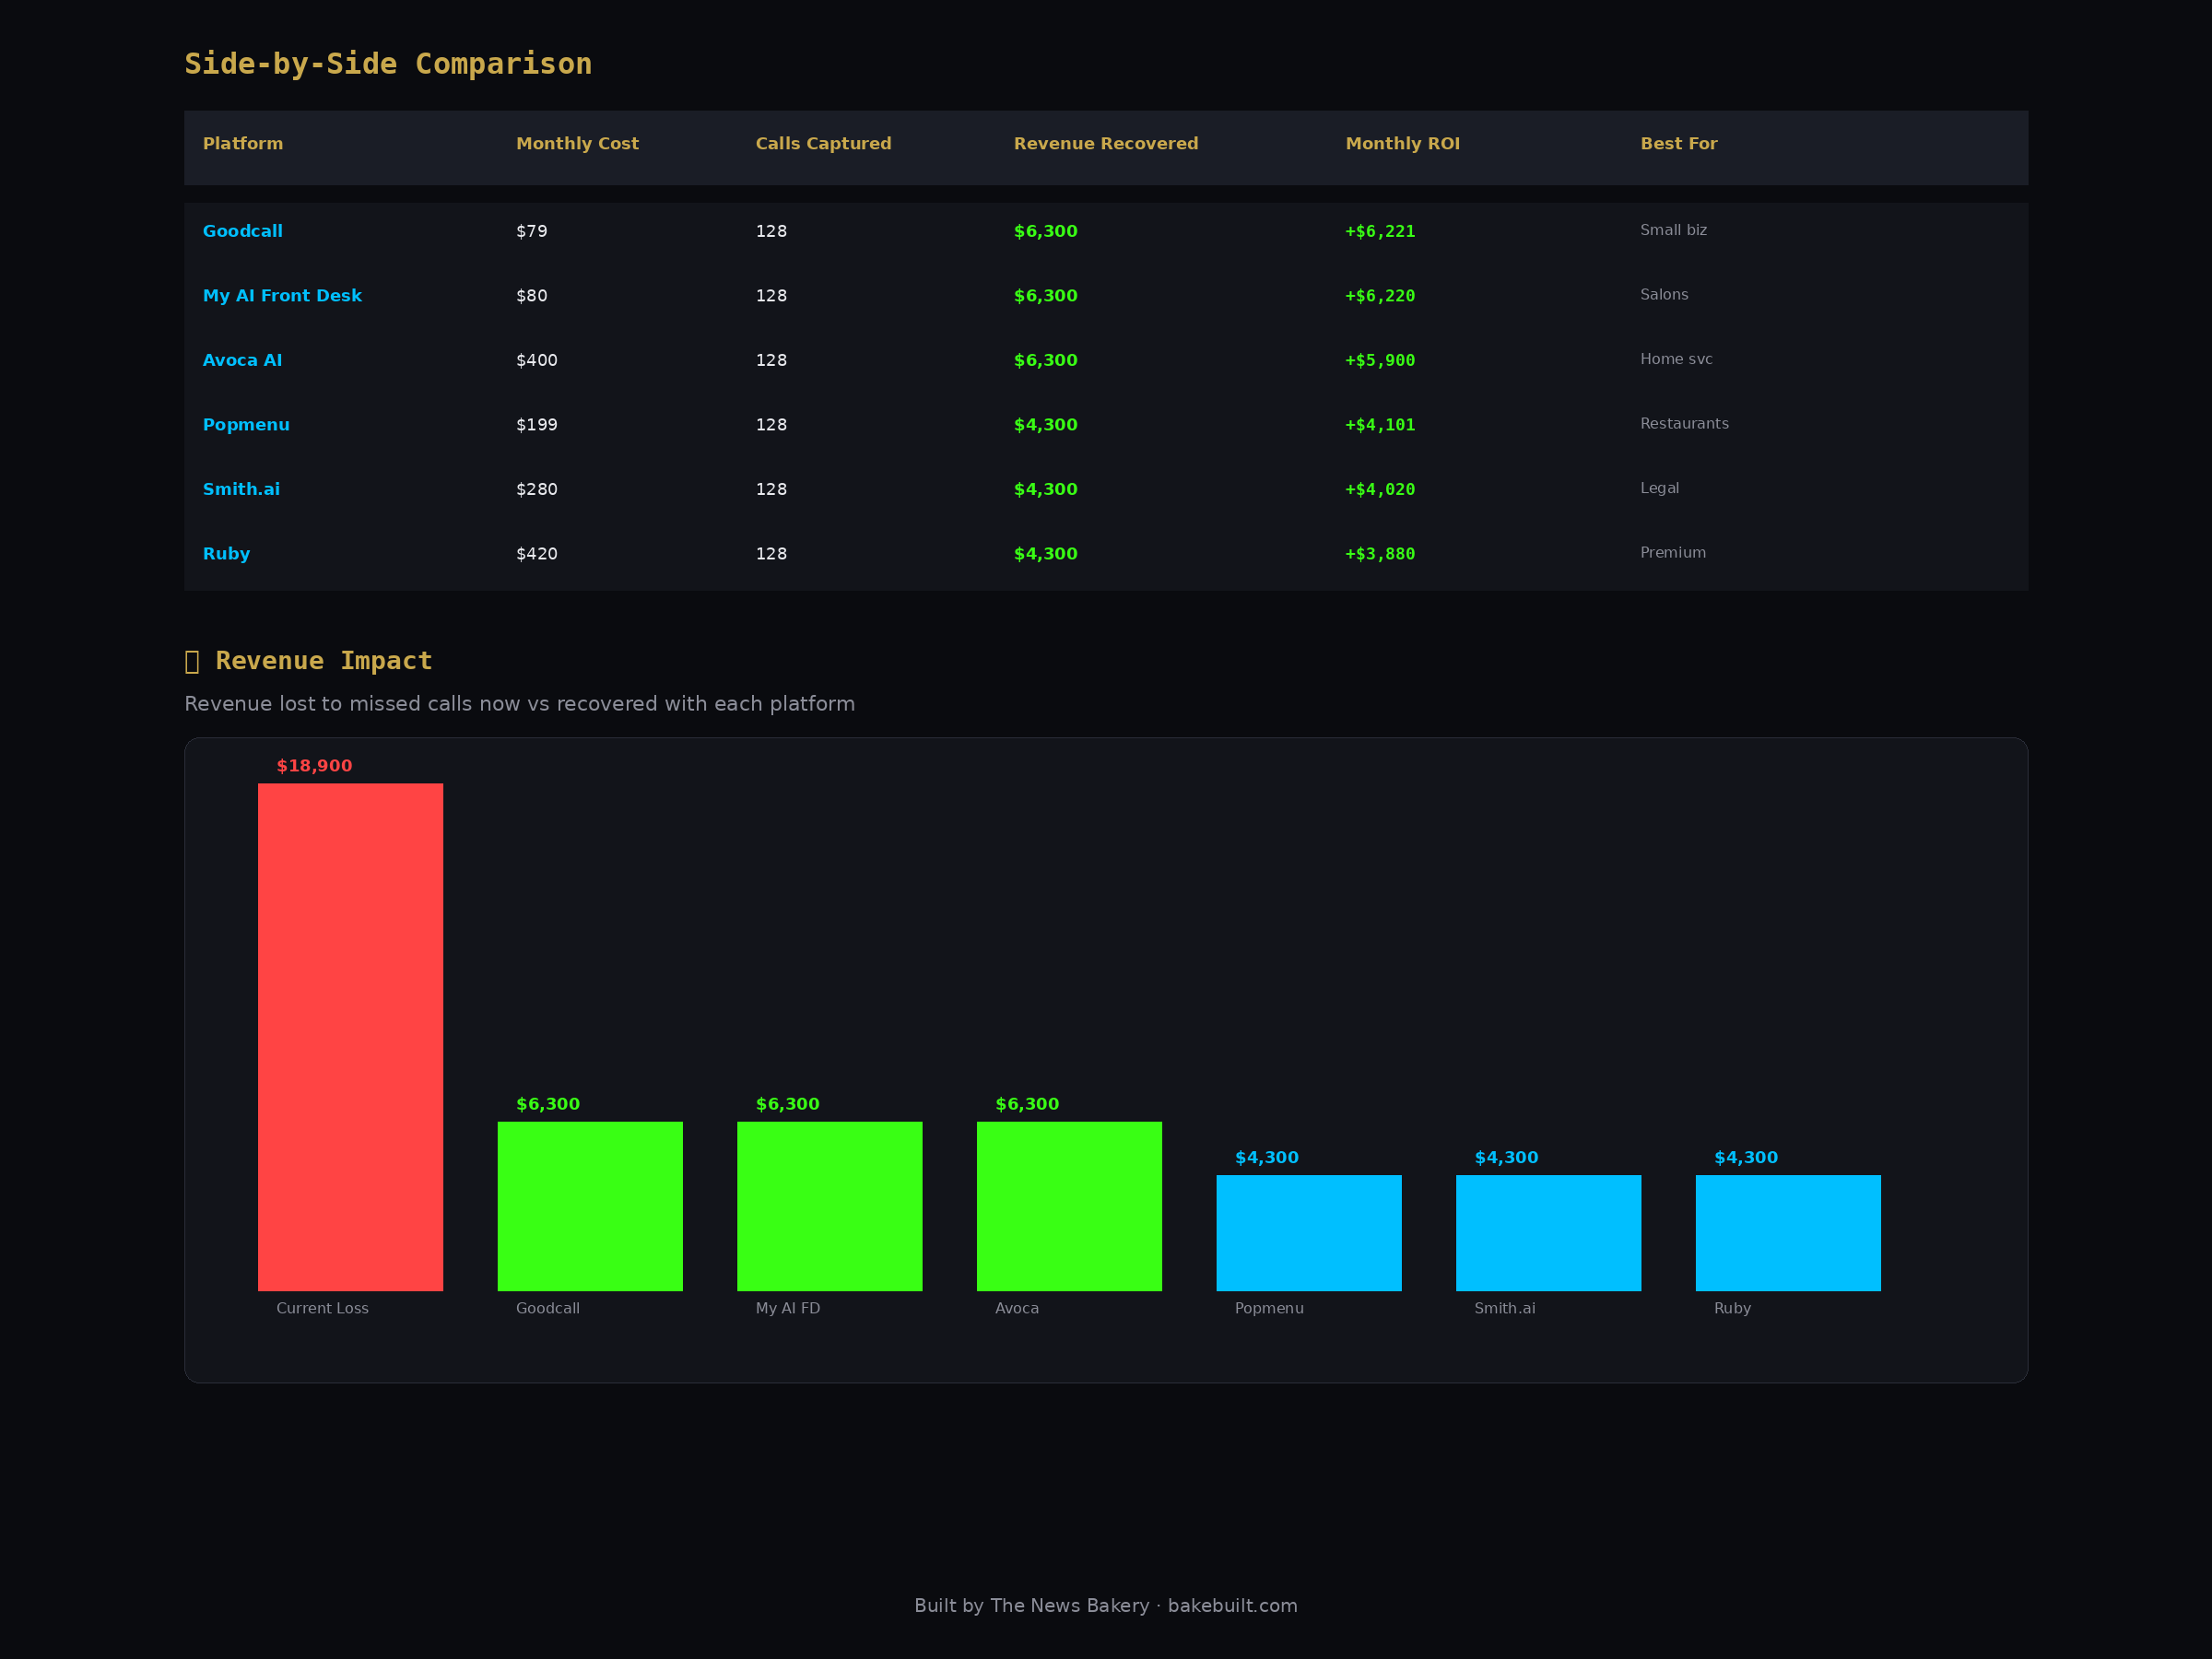
Task: Click the Restaurants best-for cell
Action: pos(1684,424)
